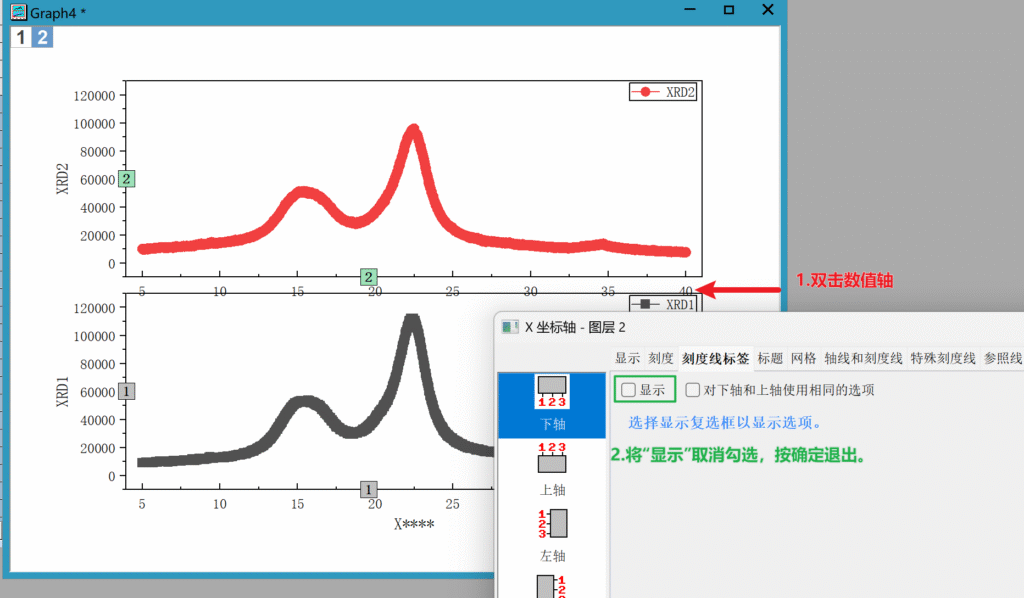This screenshot has width=1024, height=598.
Task: Select the 左轴 (left axis) icon
Action: pos(552,524)
